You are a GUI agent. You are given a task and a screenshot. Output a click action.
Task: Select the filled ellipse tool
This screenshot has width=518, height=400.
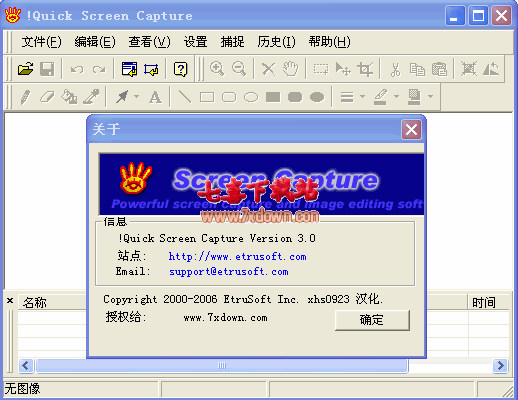coord(317,97)
